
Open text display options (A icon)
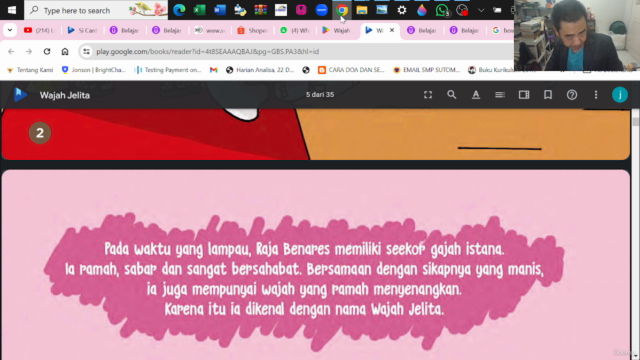(476, 95)
